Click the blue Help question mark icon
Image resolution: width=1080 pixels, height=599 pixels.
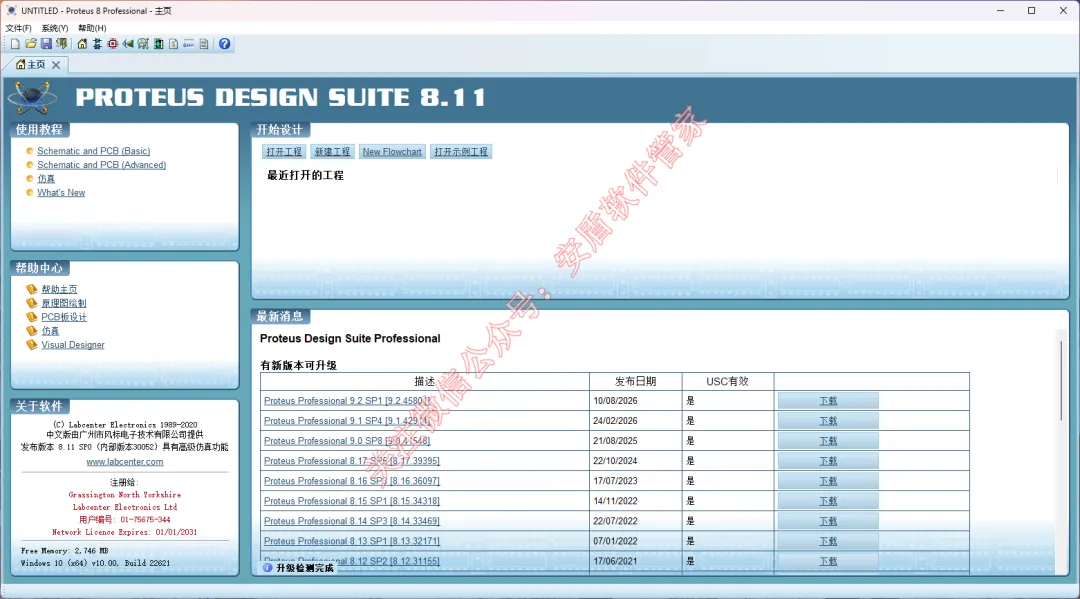click(x=225, y=44)
